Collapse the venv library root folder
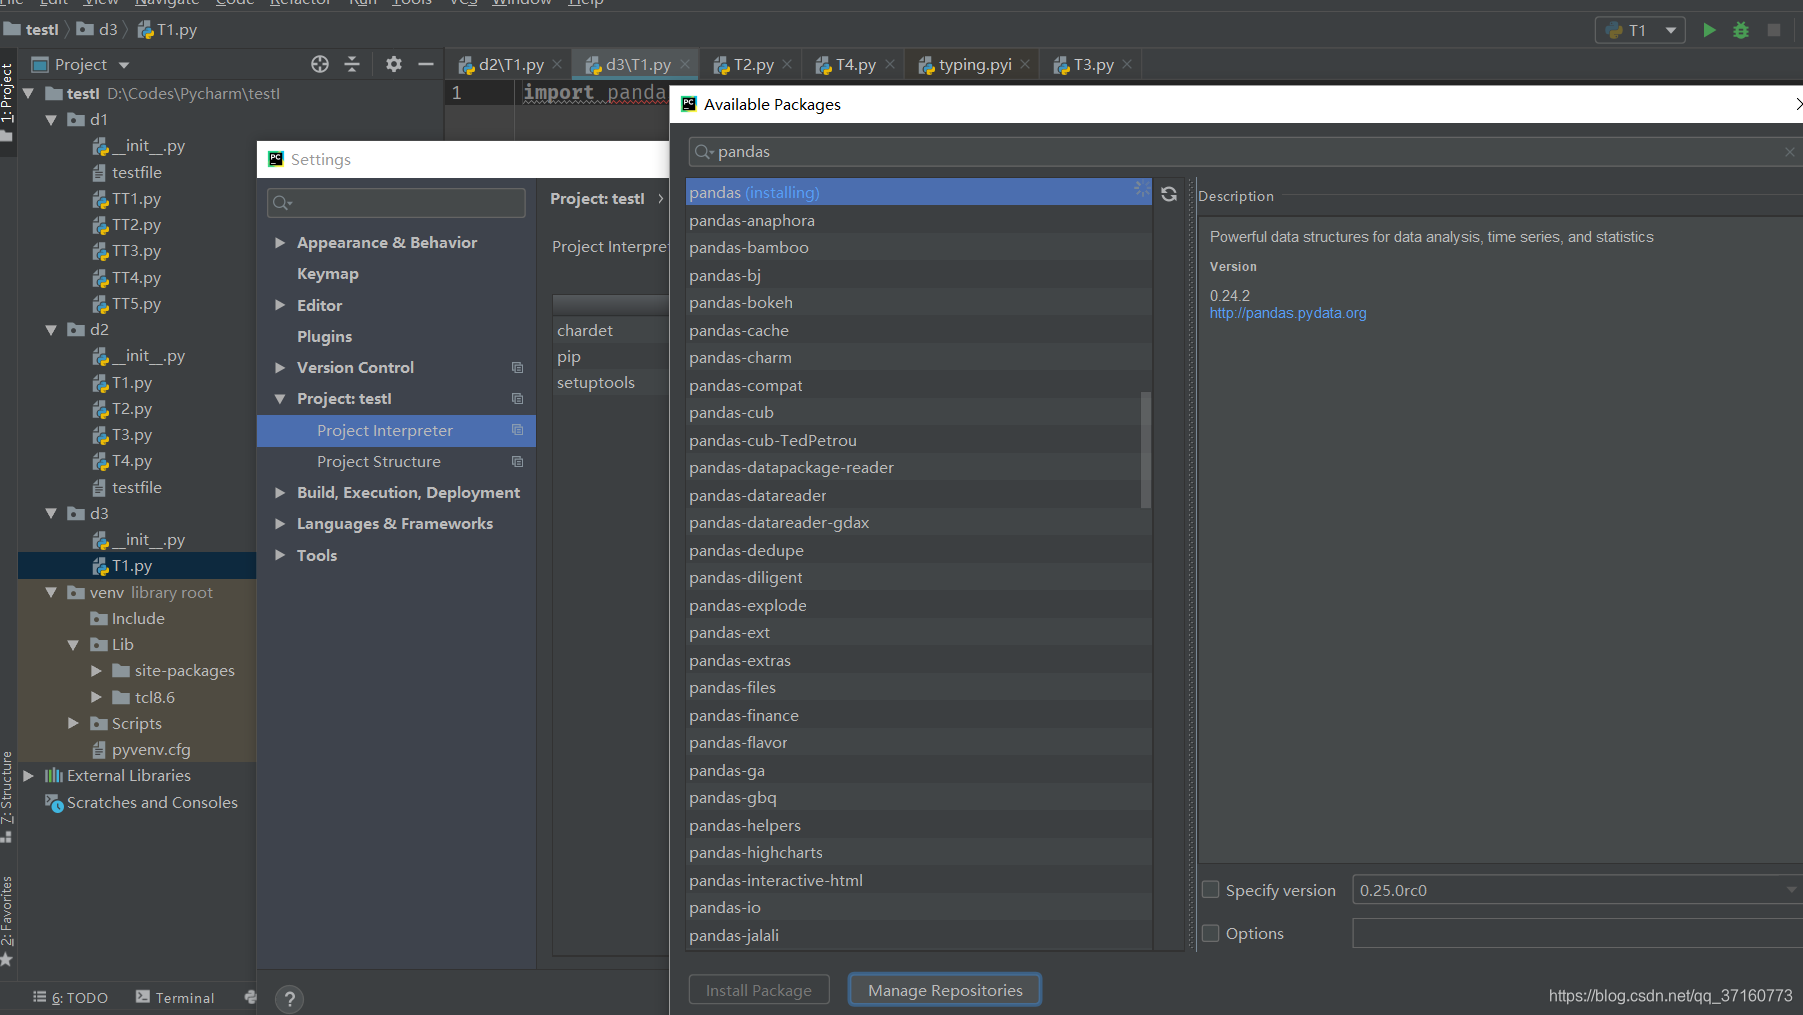1803x1015 pixels. point(51,593)
